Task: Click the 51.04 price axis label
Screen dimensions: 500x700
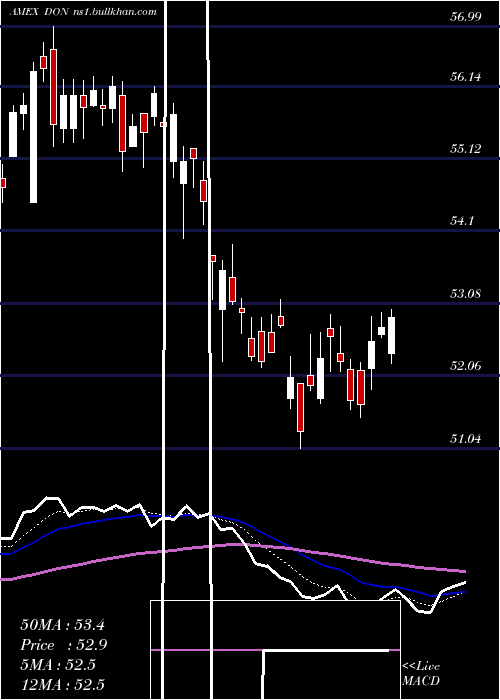Action: [466, 439]
